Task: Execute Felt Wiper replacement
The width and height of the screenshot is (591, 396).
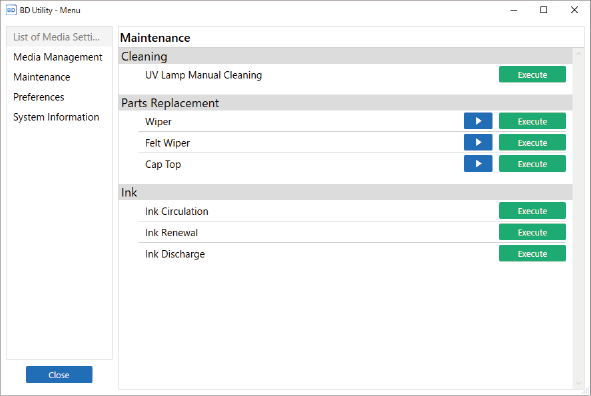Action: 532,142
